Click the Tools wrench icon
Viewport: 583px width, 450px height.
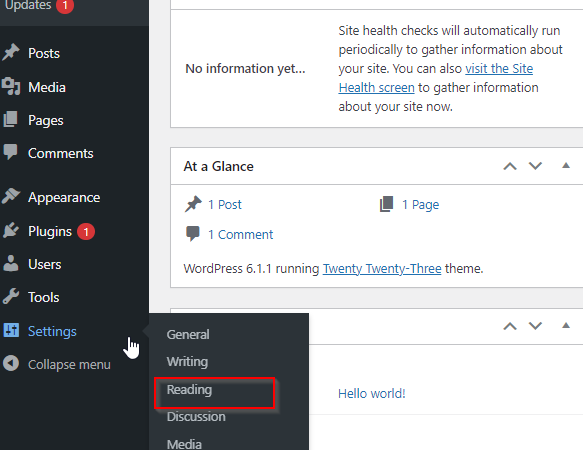point(11,296)
